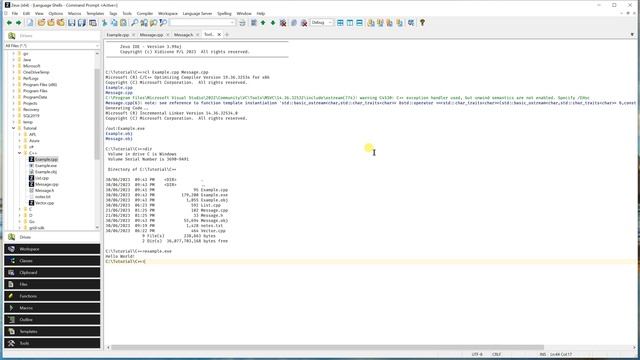The width and height of the screenshot is (640, 360).
Task: Open the Compiler menu
Action: (144, 13)
